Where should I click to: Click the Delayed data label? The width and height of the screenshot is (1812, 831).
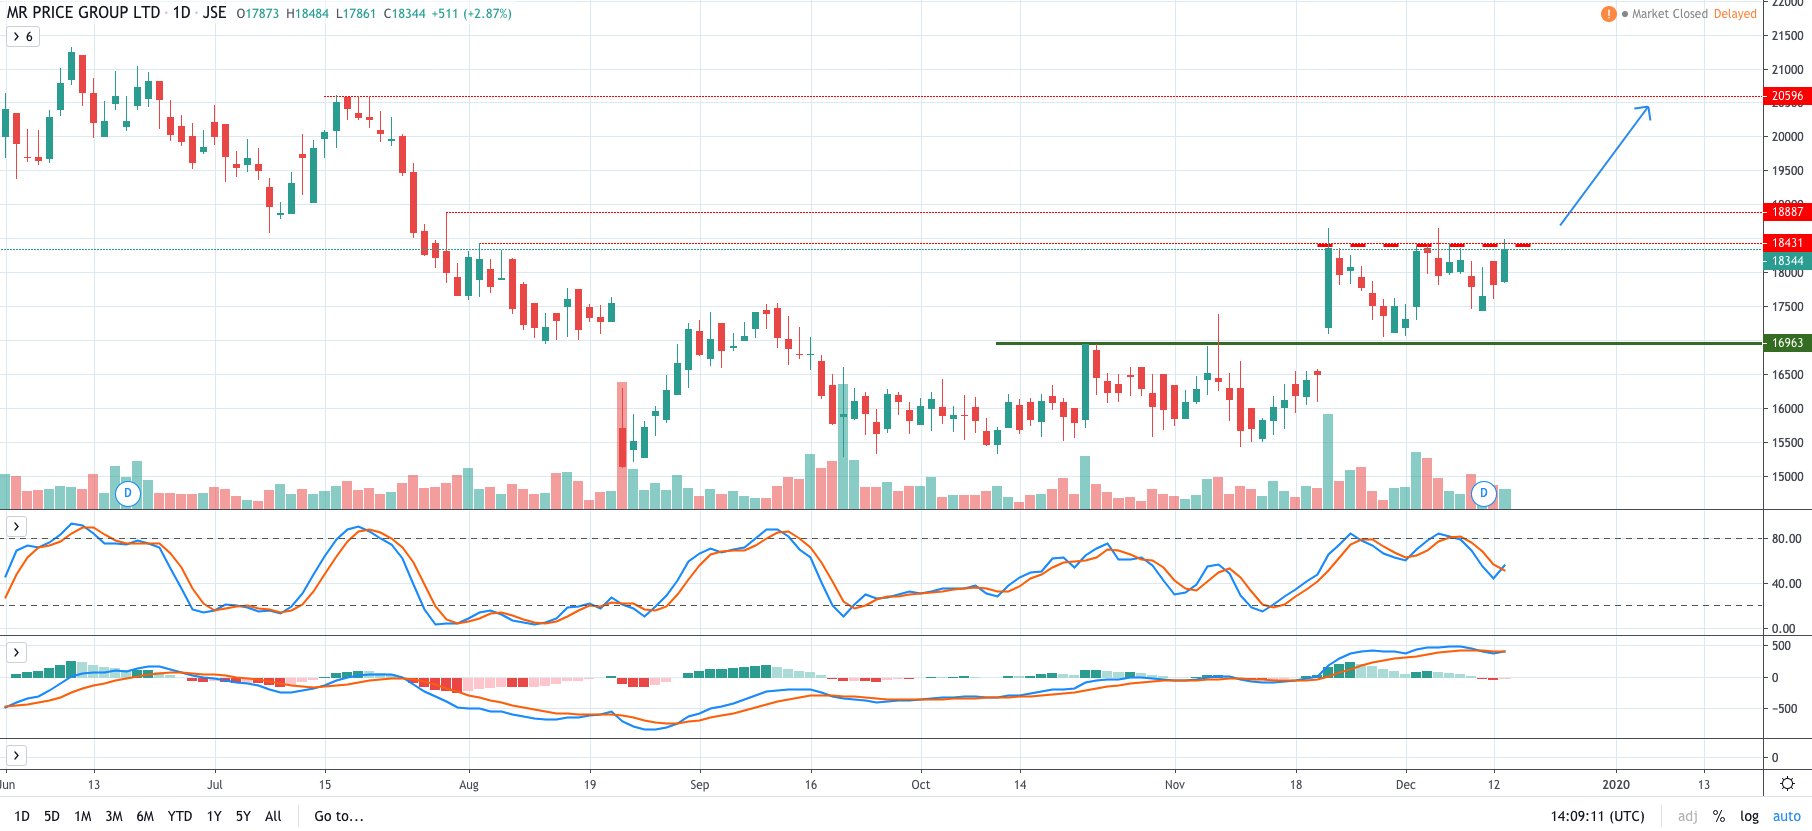pos(1735,14)
